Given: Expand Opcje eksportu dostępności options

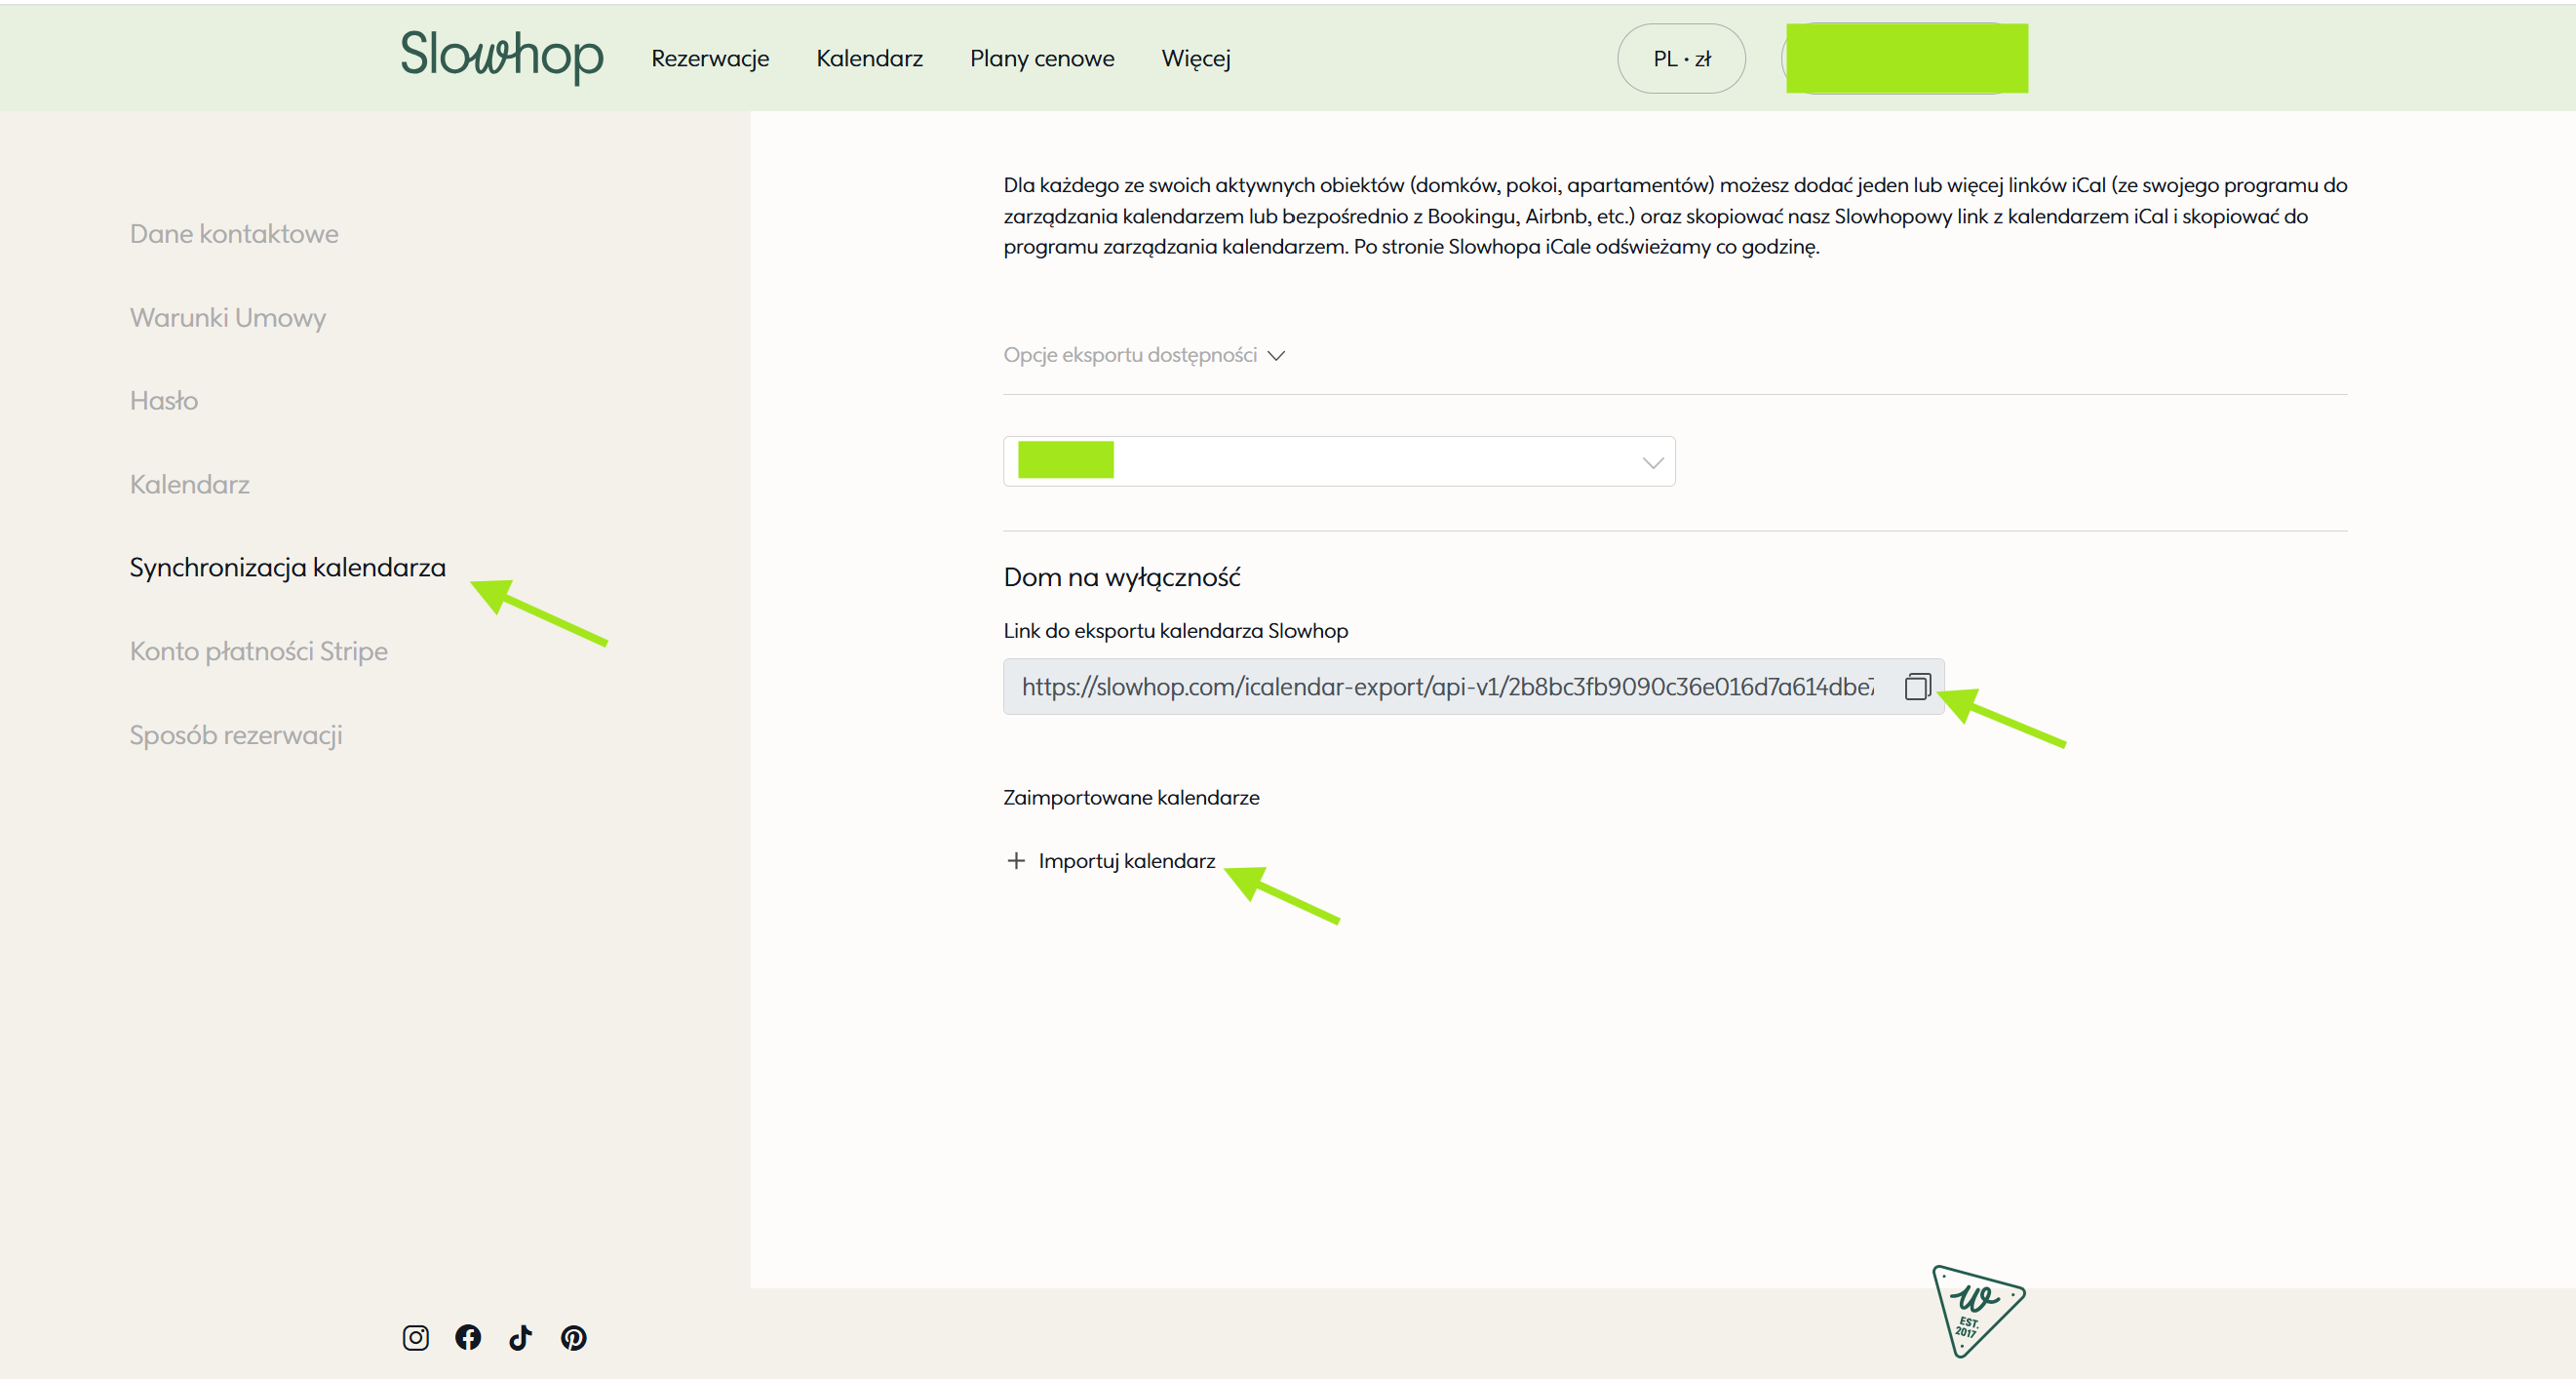Looking at the screenshot, I should (x=1143, y=355).
